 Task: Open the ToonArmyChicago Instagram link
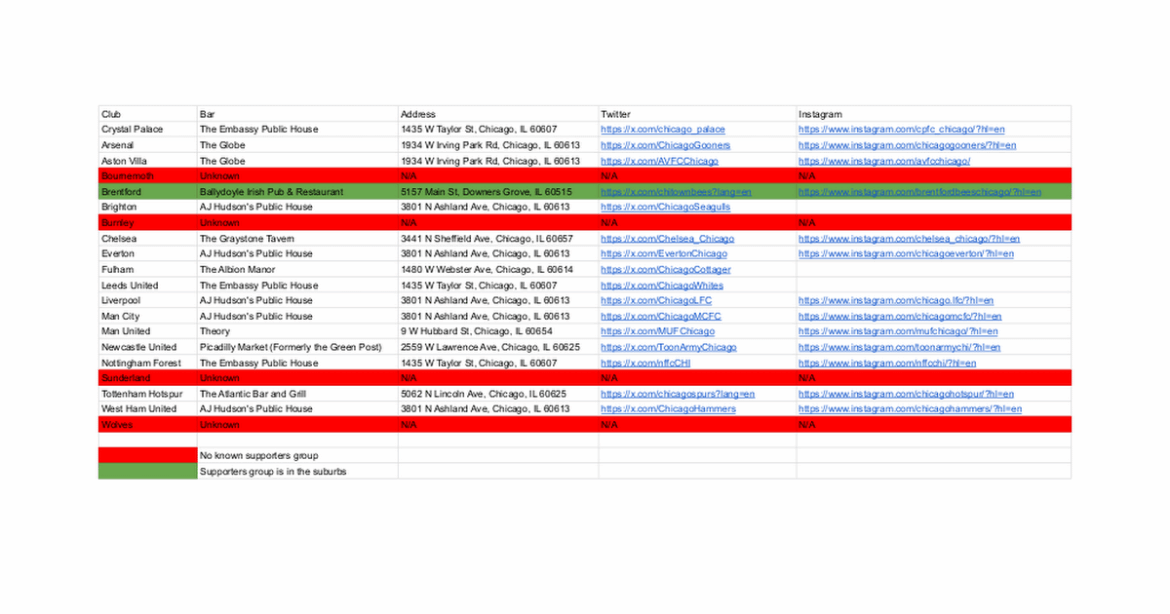coord(902,346)
